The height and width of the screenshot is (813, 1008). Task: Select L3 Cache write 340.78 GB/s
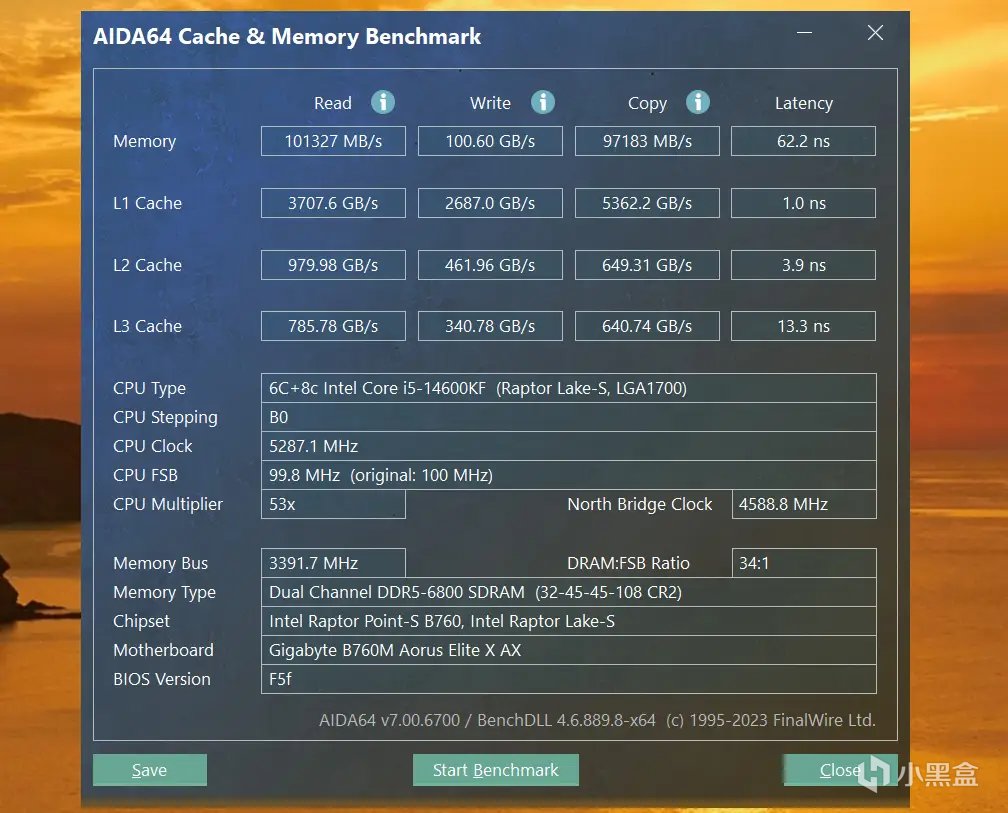[x=490, y=326]
